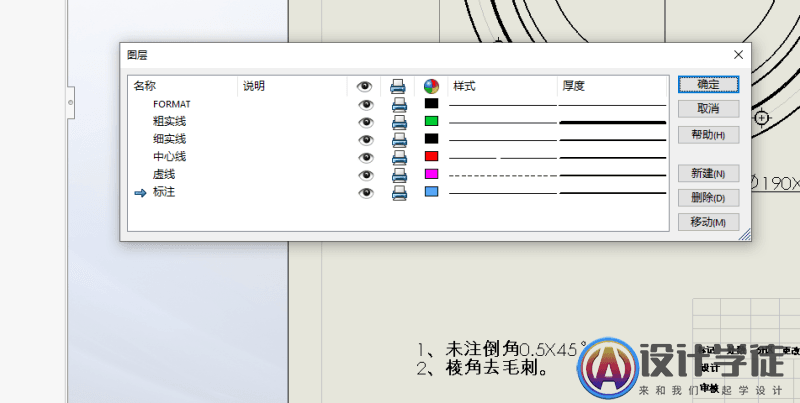Change the blue color of 标注 layer

(431, 191)
